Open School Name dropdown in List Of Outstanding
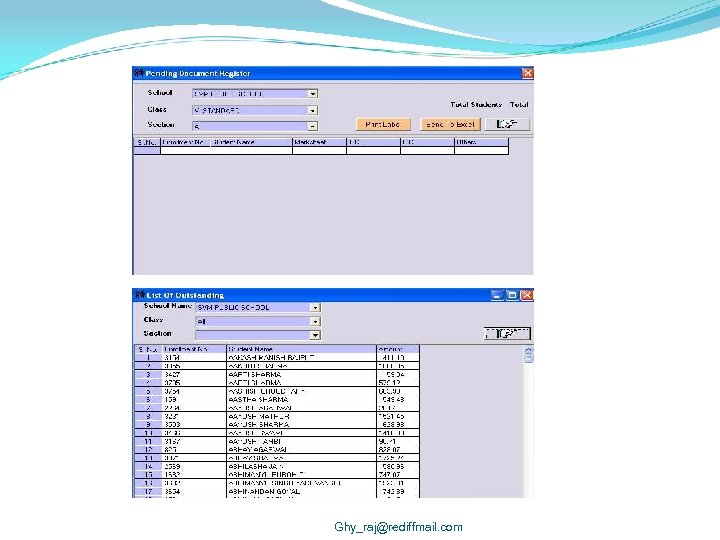Image resolution: width=720 pixels, height=540 pixels. click(x=315, y=308)
